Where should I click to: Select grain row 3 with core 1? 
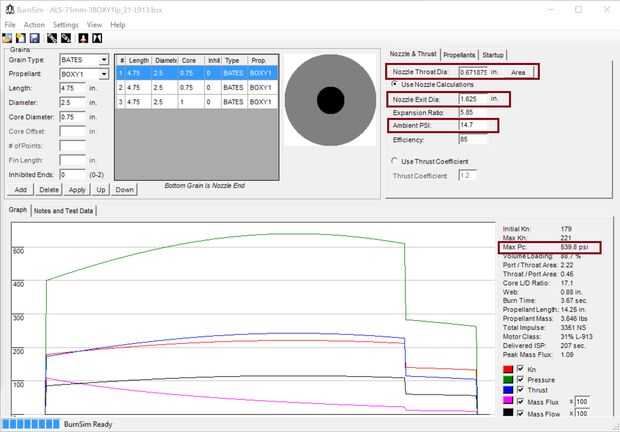click(197, 102)
